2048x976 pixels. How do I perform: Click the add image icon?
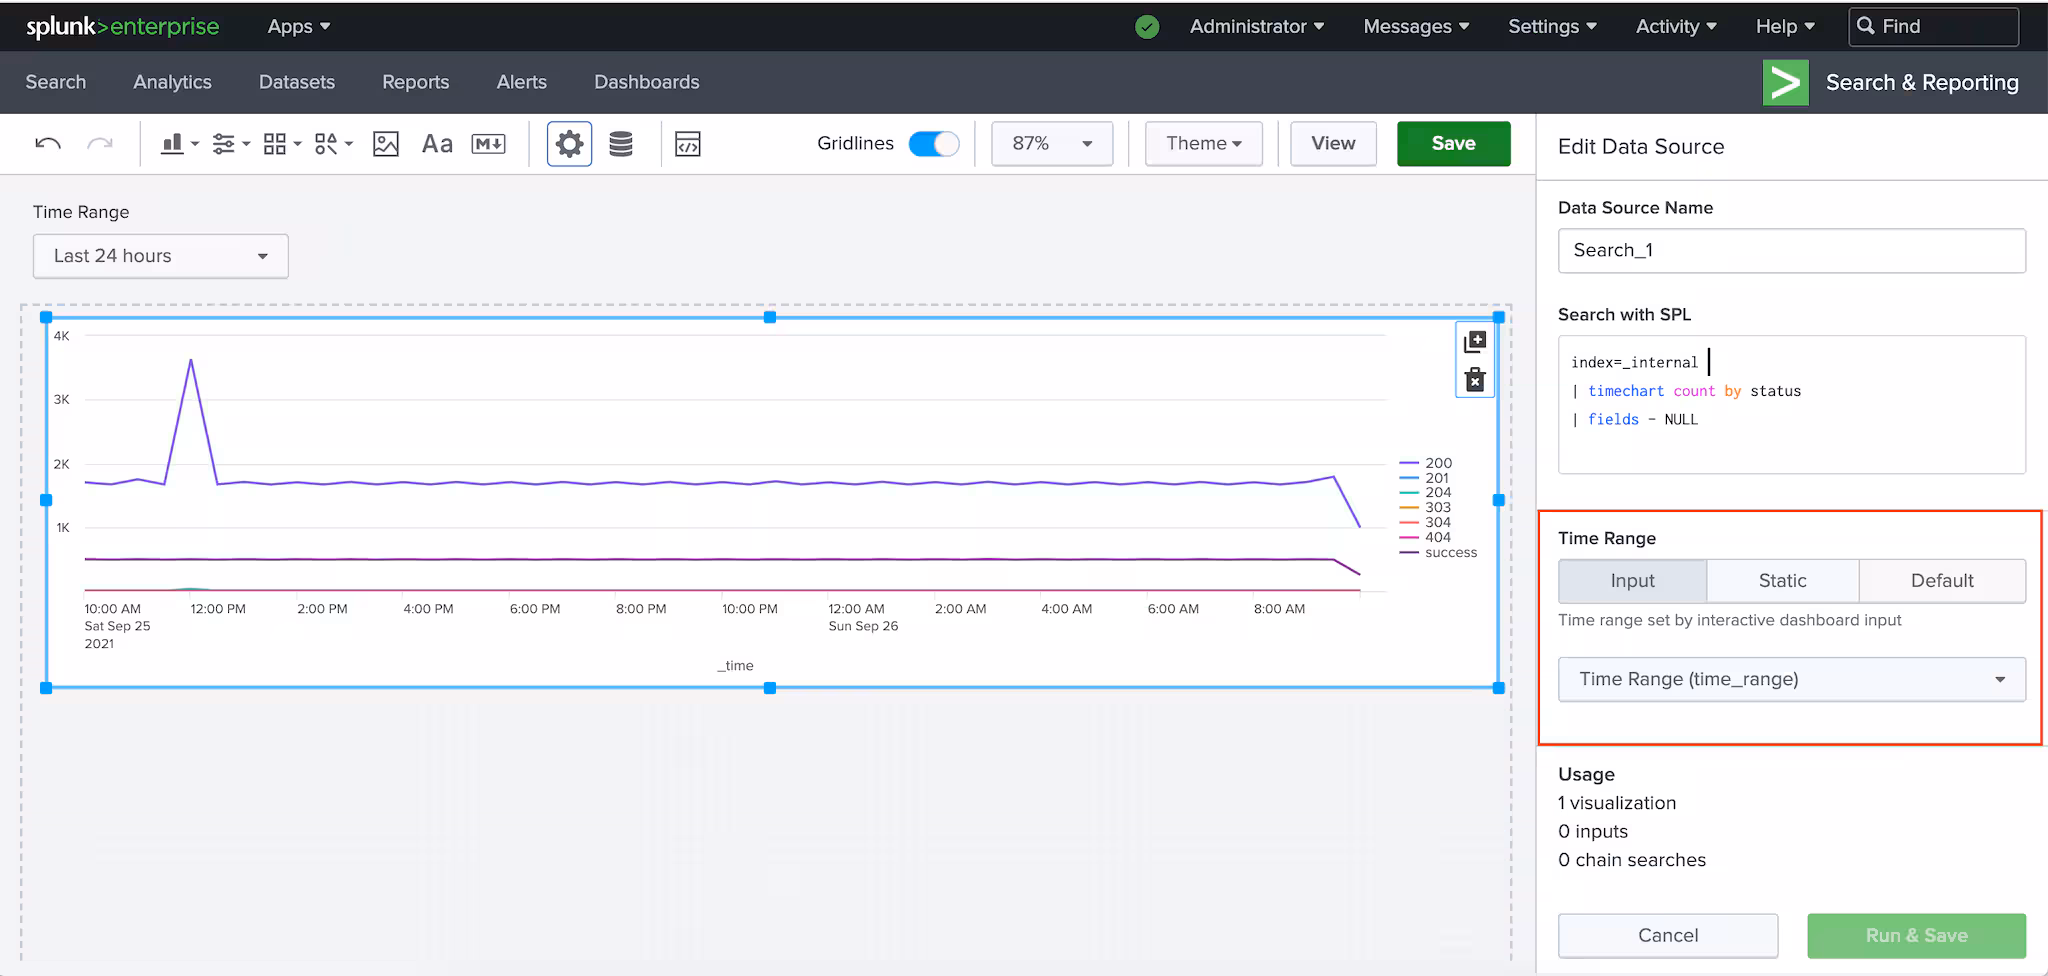point(386,144)
